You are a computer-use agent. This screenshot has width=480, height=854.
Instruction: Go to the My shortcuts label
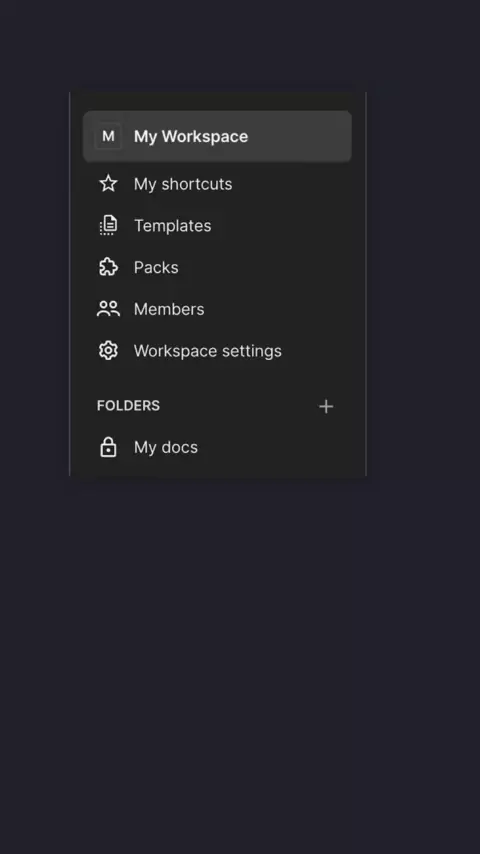(x=183, y=184)
